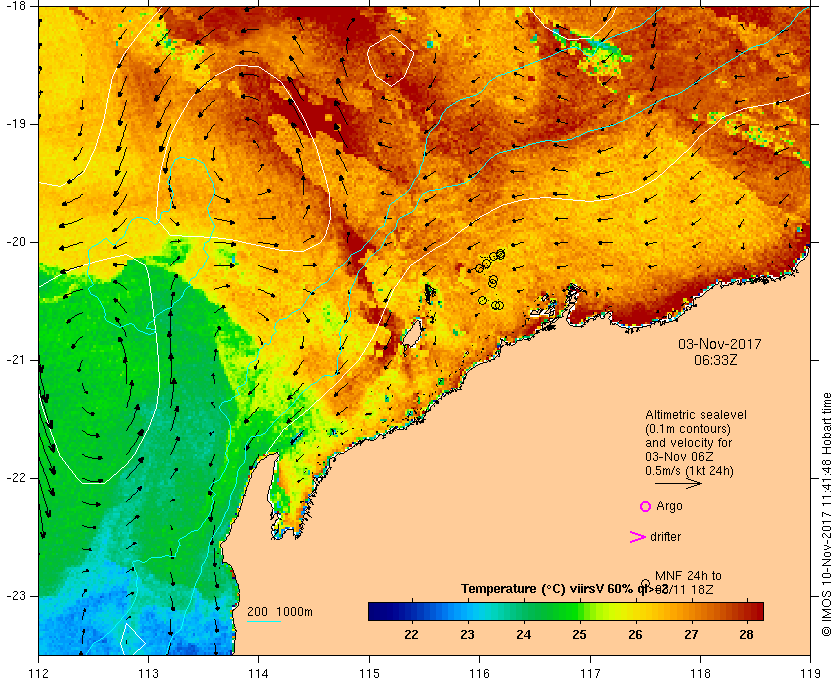Click colorbar tick label '25'
The image size is (840, 680).
point(579,635)
